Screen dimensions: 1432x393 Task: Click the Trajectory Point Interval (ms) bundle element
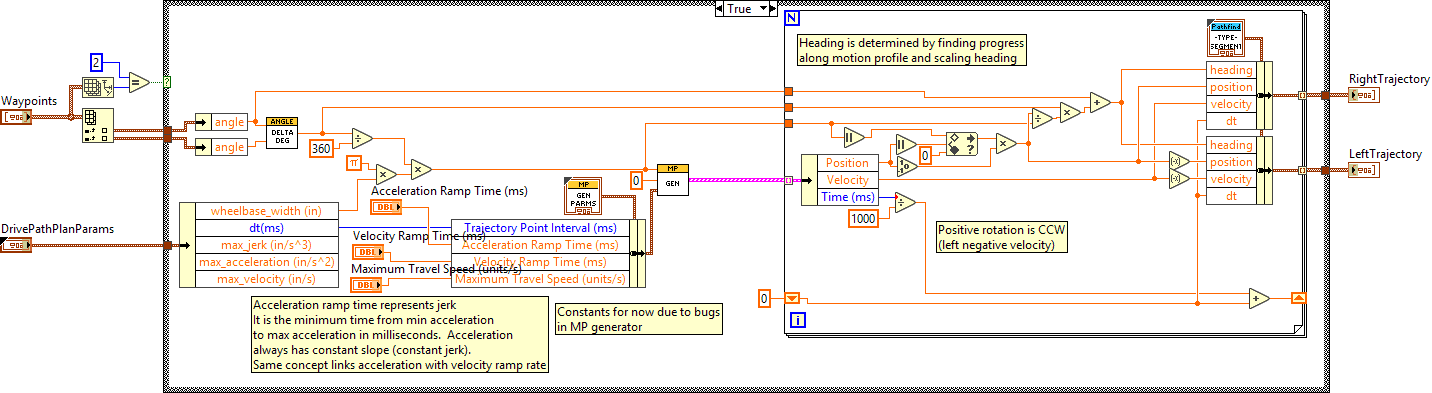point(541,228)
